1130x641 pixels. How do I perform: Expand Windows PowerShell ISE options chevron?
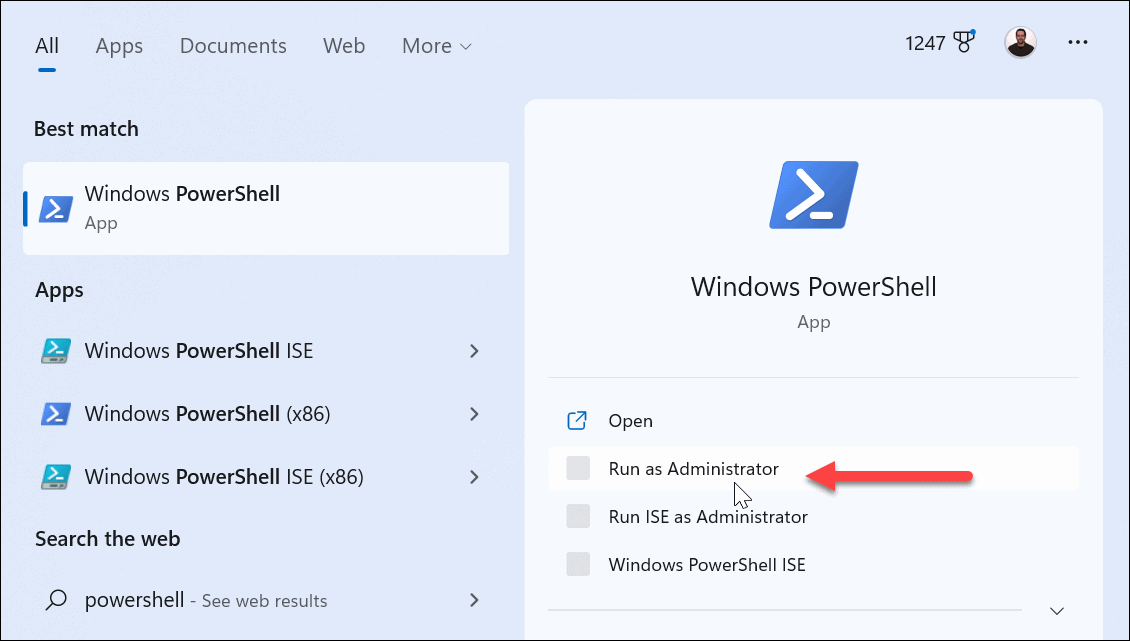[474, 351]
